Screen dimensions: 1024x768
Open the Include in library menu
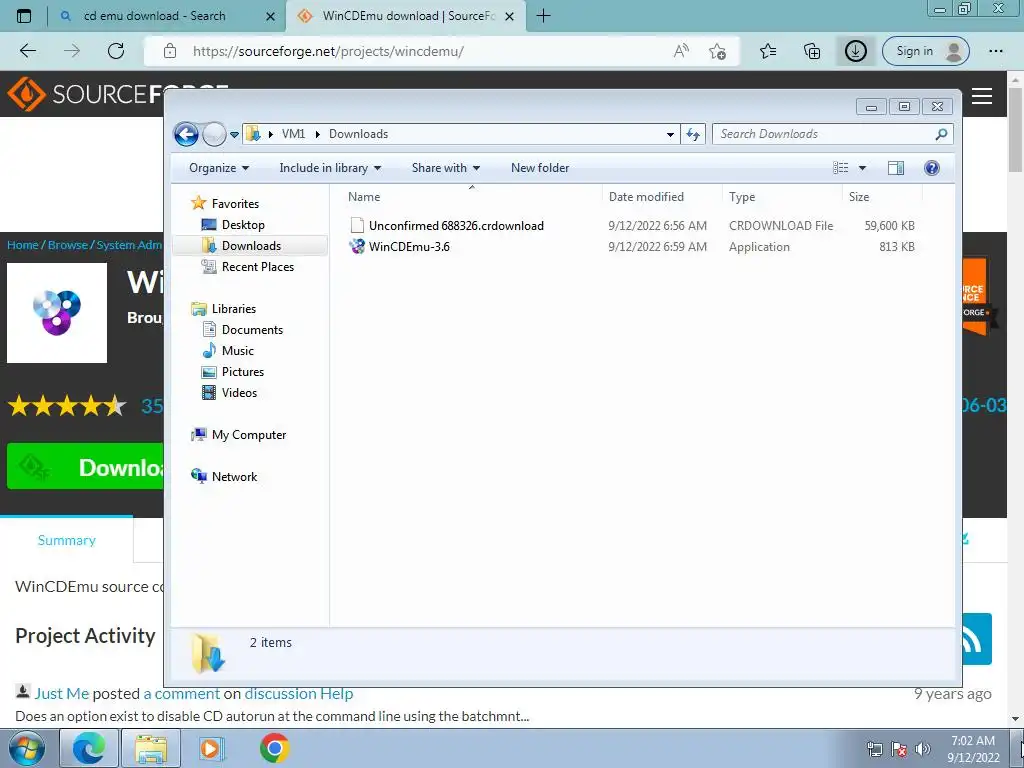click(330, 168)
